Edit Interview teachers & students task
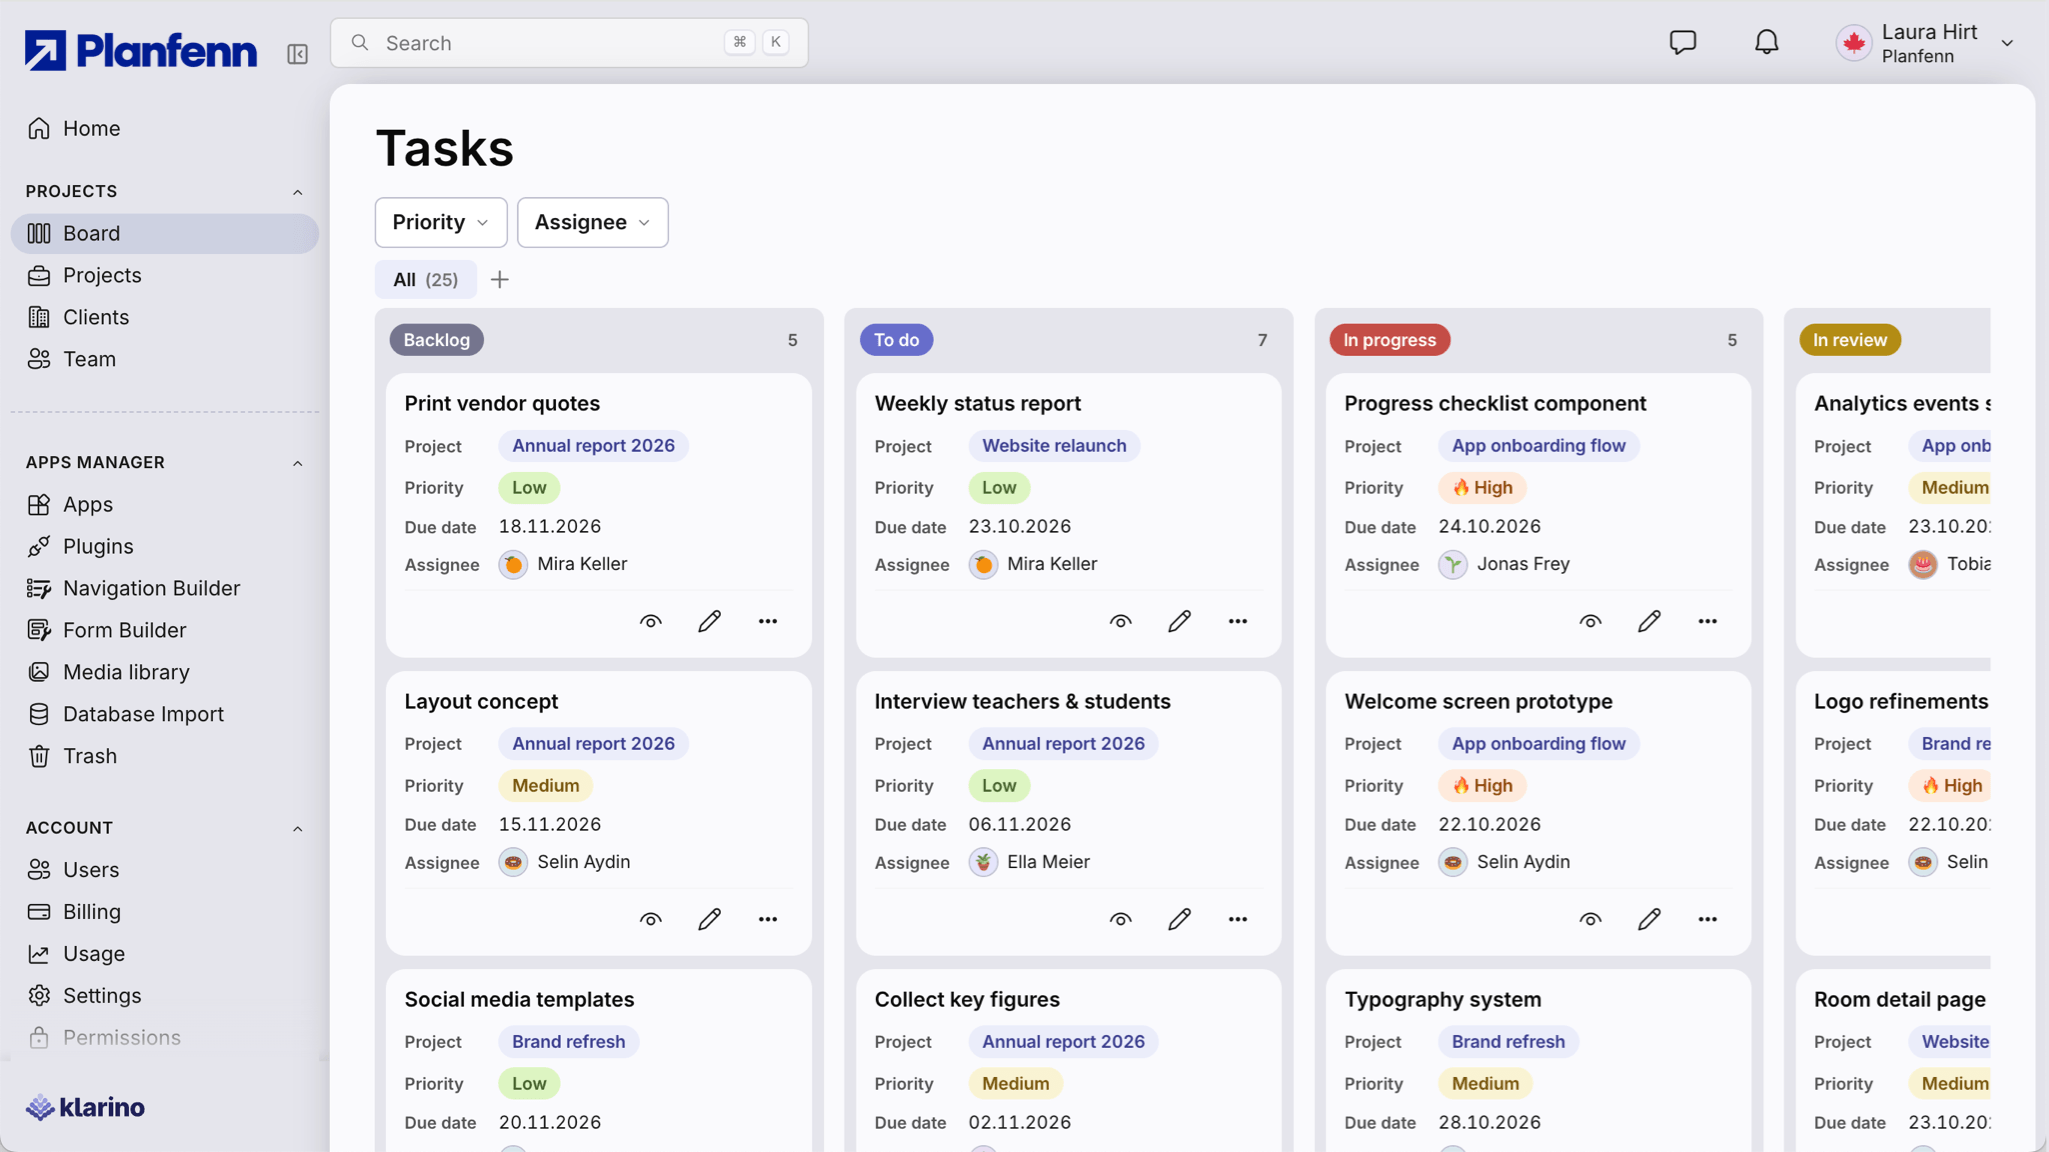 tap(1179, 919)
